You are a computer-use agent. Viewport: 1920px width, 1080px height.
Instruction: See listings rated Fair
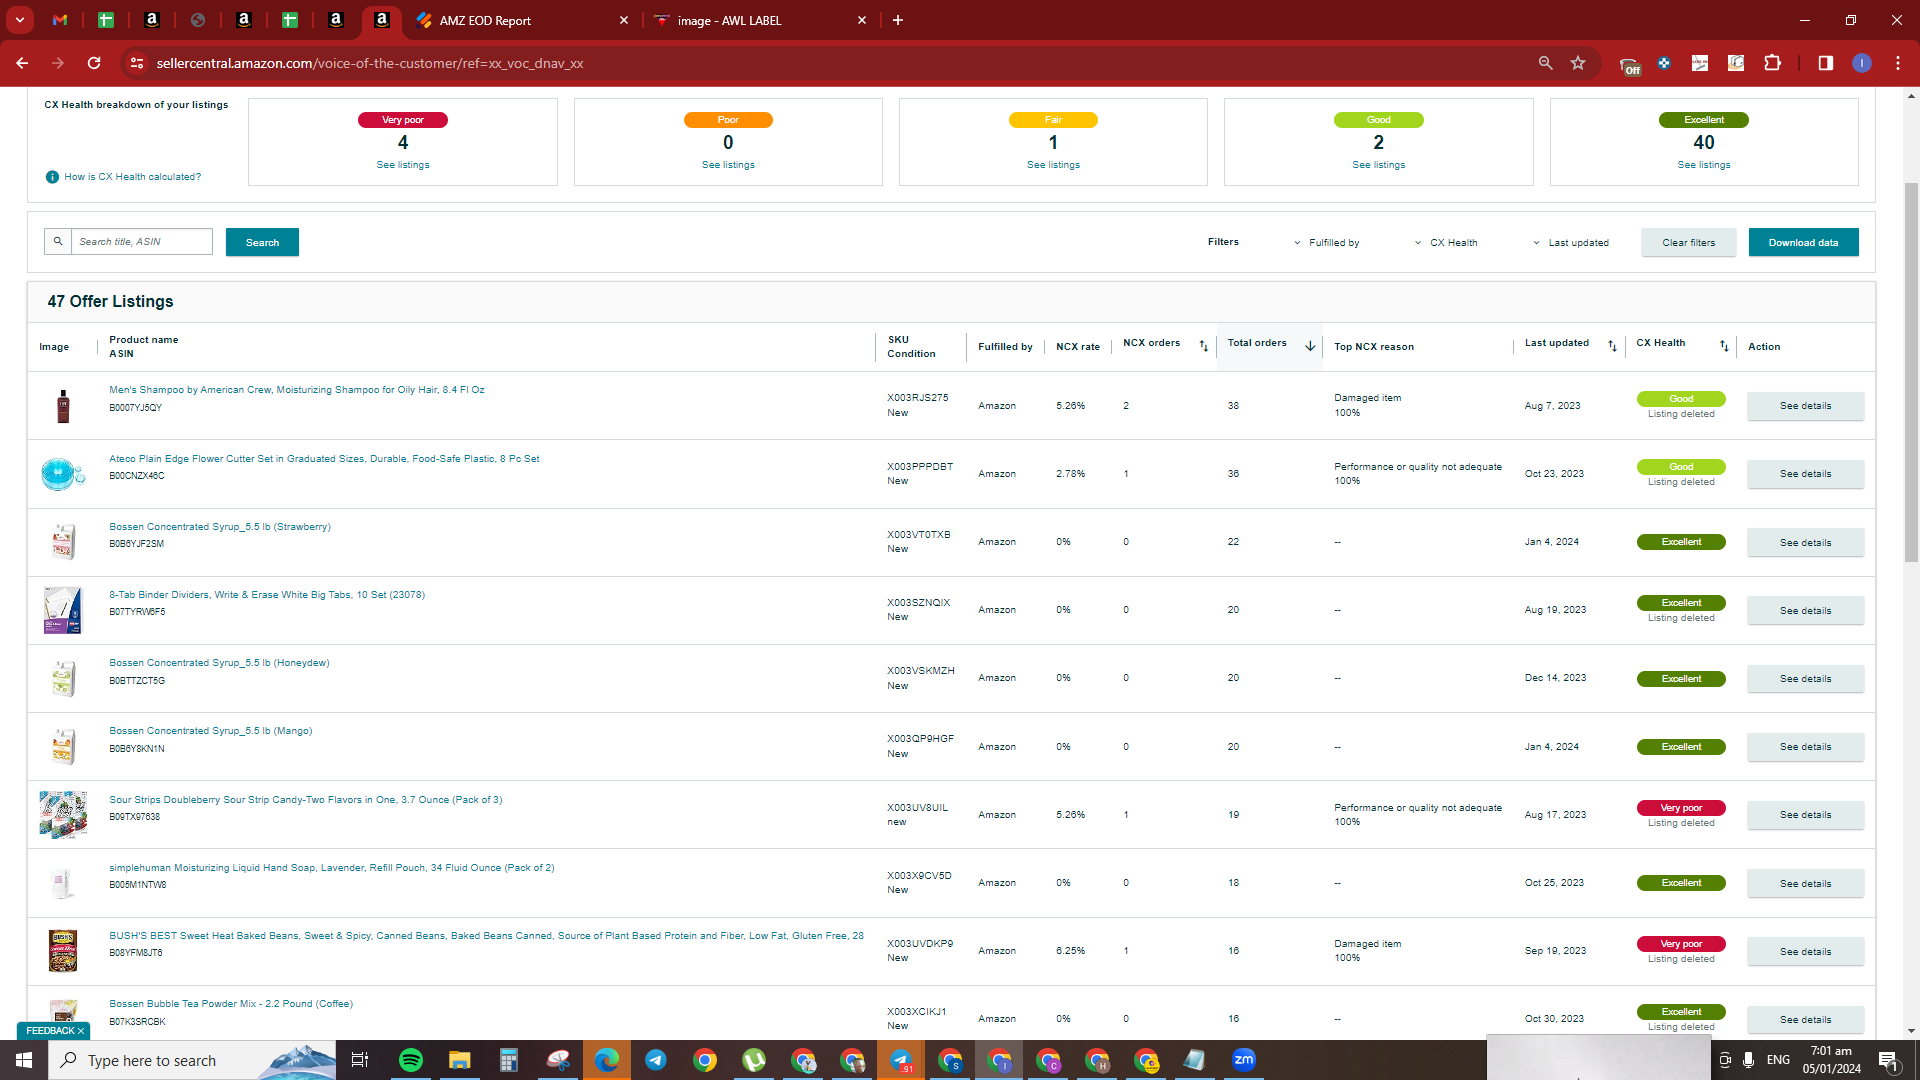[x=1053, y=165]
